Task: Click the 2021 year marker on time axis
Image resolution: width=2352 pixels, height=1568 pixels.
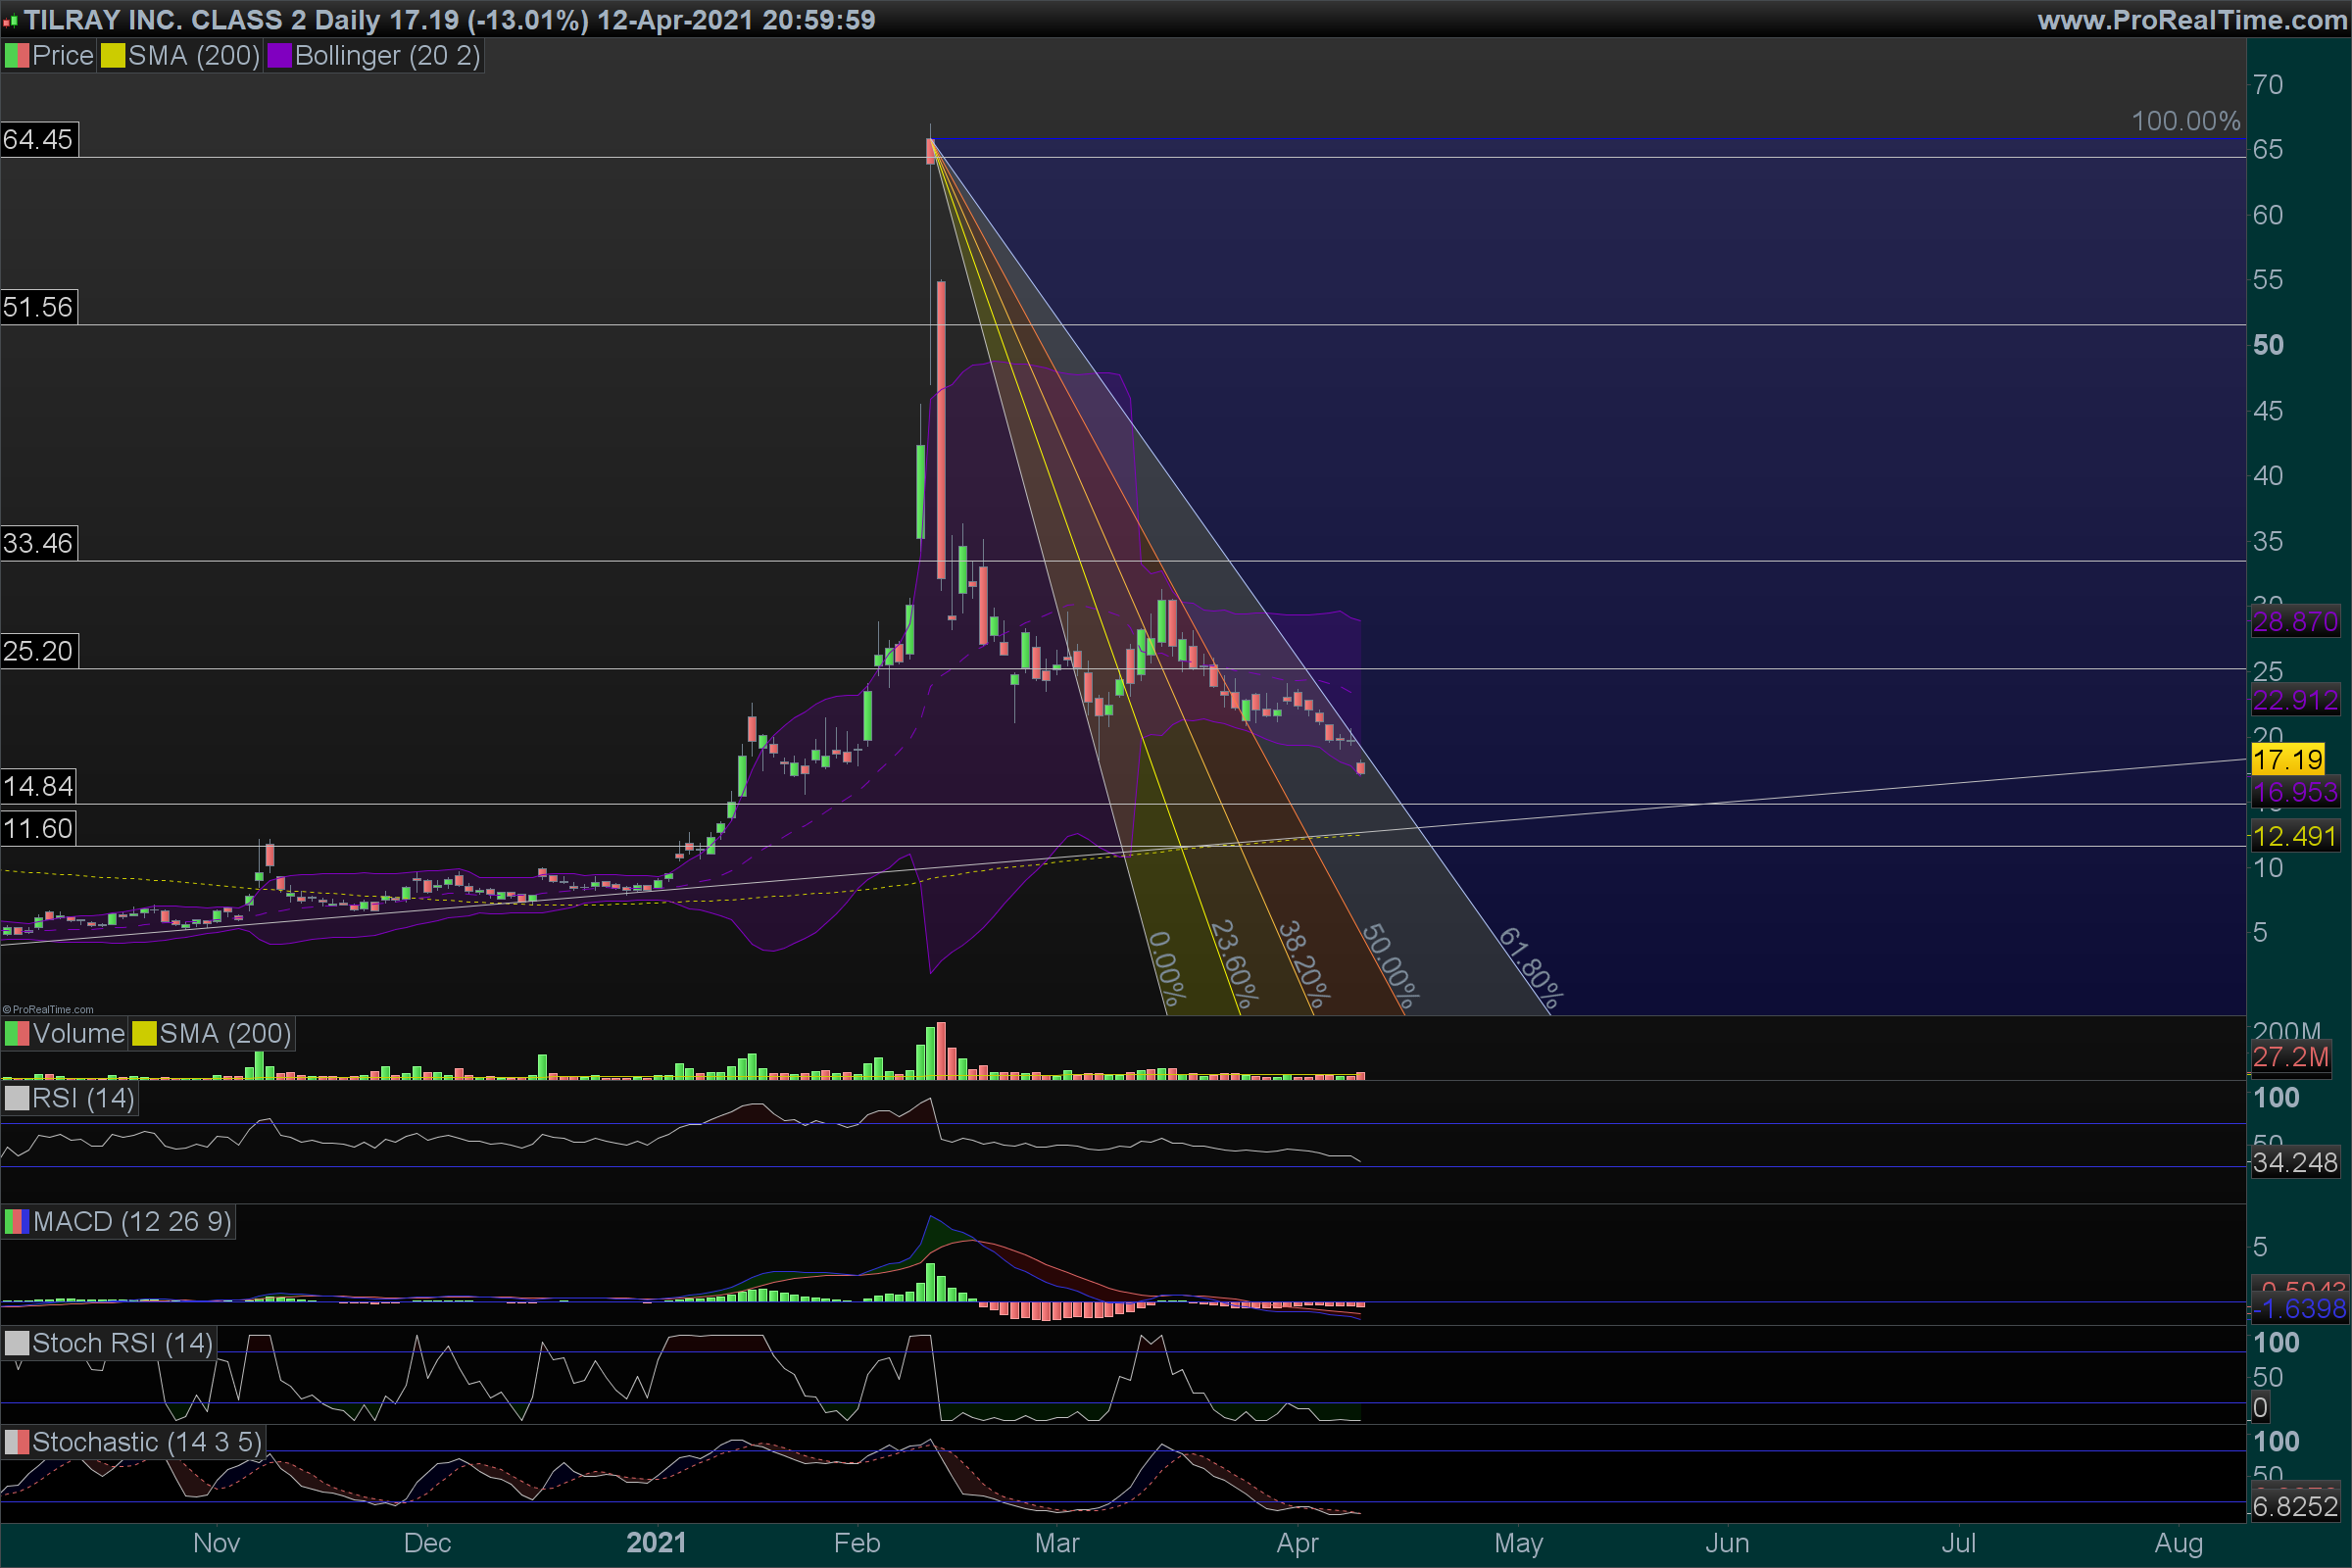Action: [x=656, y=1543]
